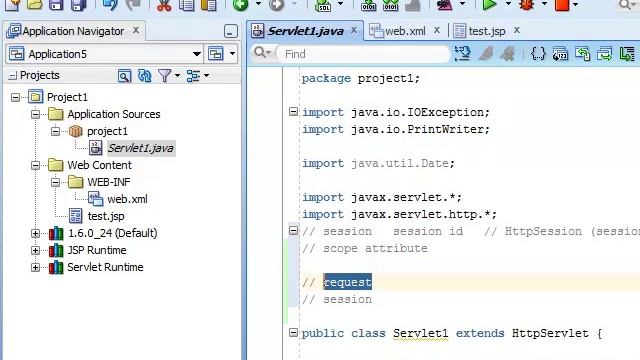
Task: Click the Save All icon
Action: click(x=78, y=5)
